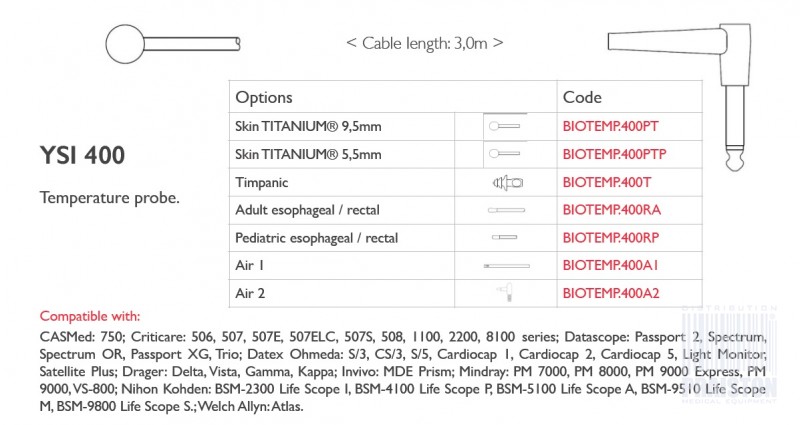Click the YSI 400 product title
The width and height of the screenshot is (800, 425).
coord(82,156)
